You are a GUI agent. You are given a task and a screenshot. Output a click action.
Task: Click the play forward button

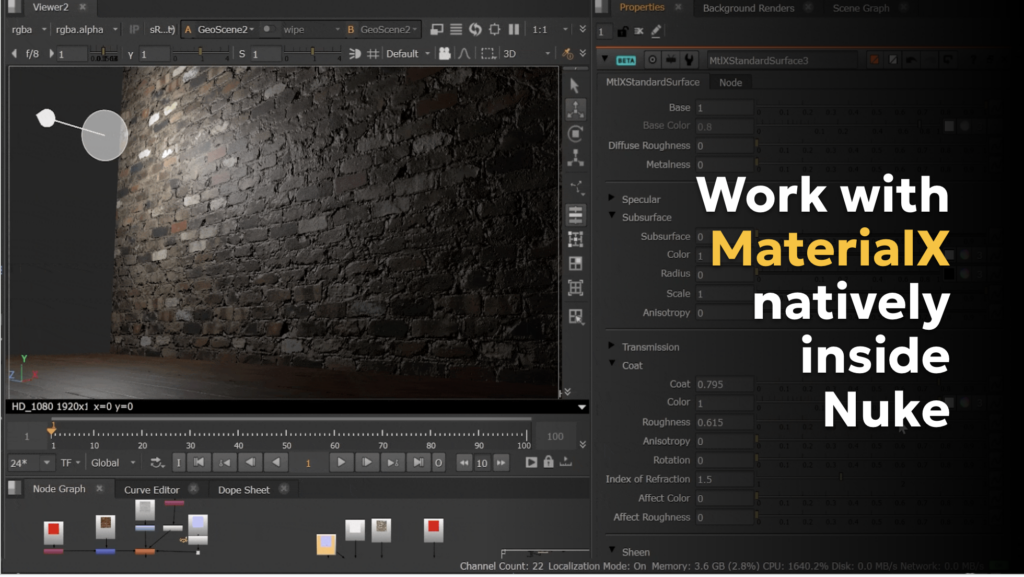point(342,462)
